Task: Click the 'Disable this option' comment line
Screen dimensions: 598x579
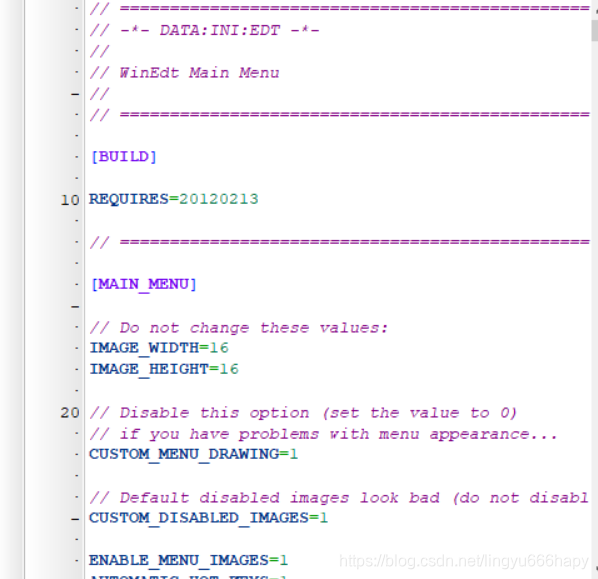Action: tap(304, 413)
